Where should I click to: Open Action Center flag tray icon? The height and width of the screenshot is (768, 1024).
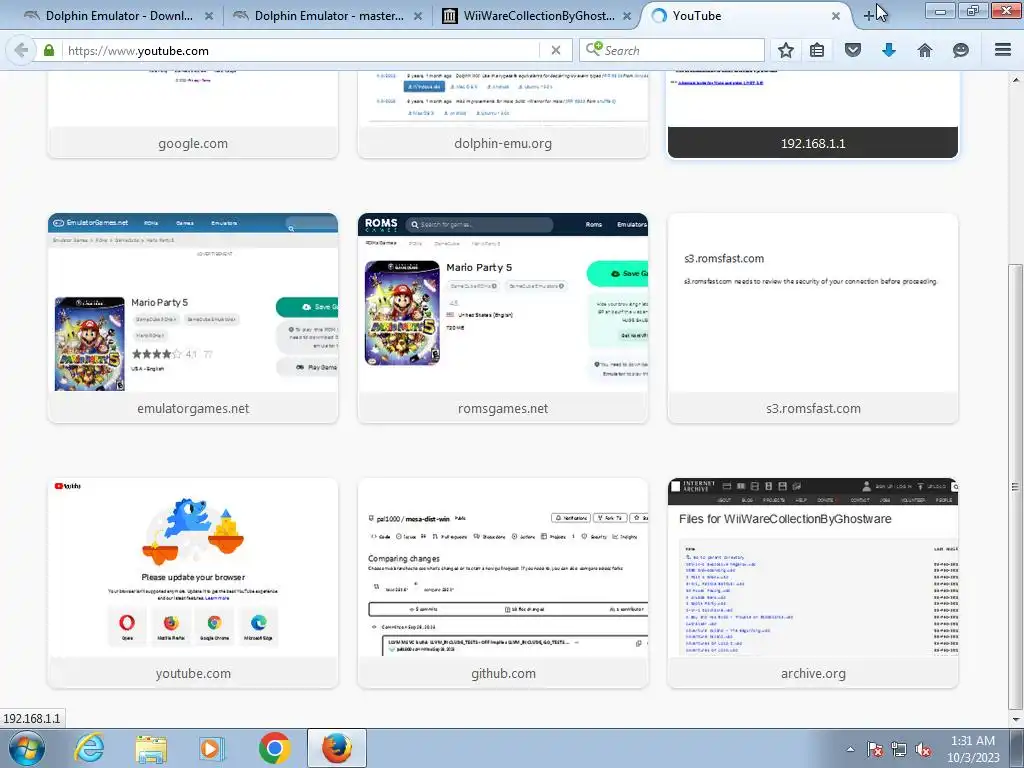[x=874, y=749]
